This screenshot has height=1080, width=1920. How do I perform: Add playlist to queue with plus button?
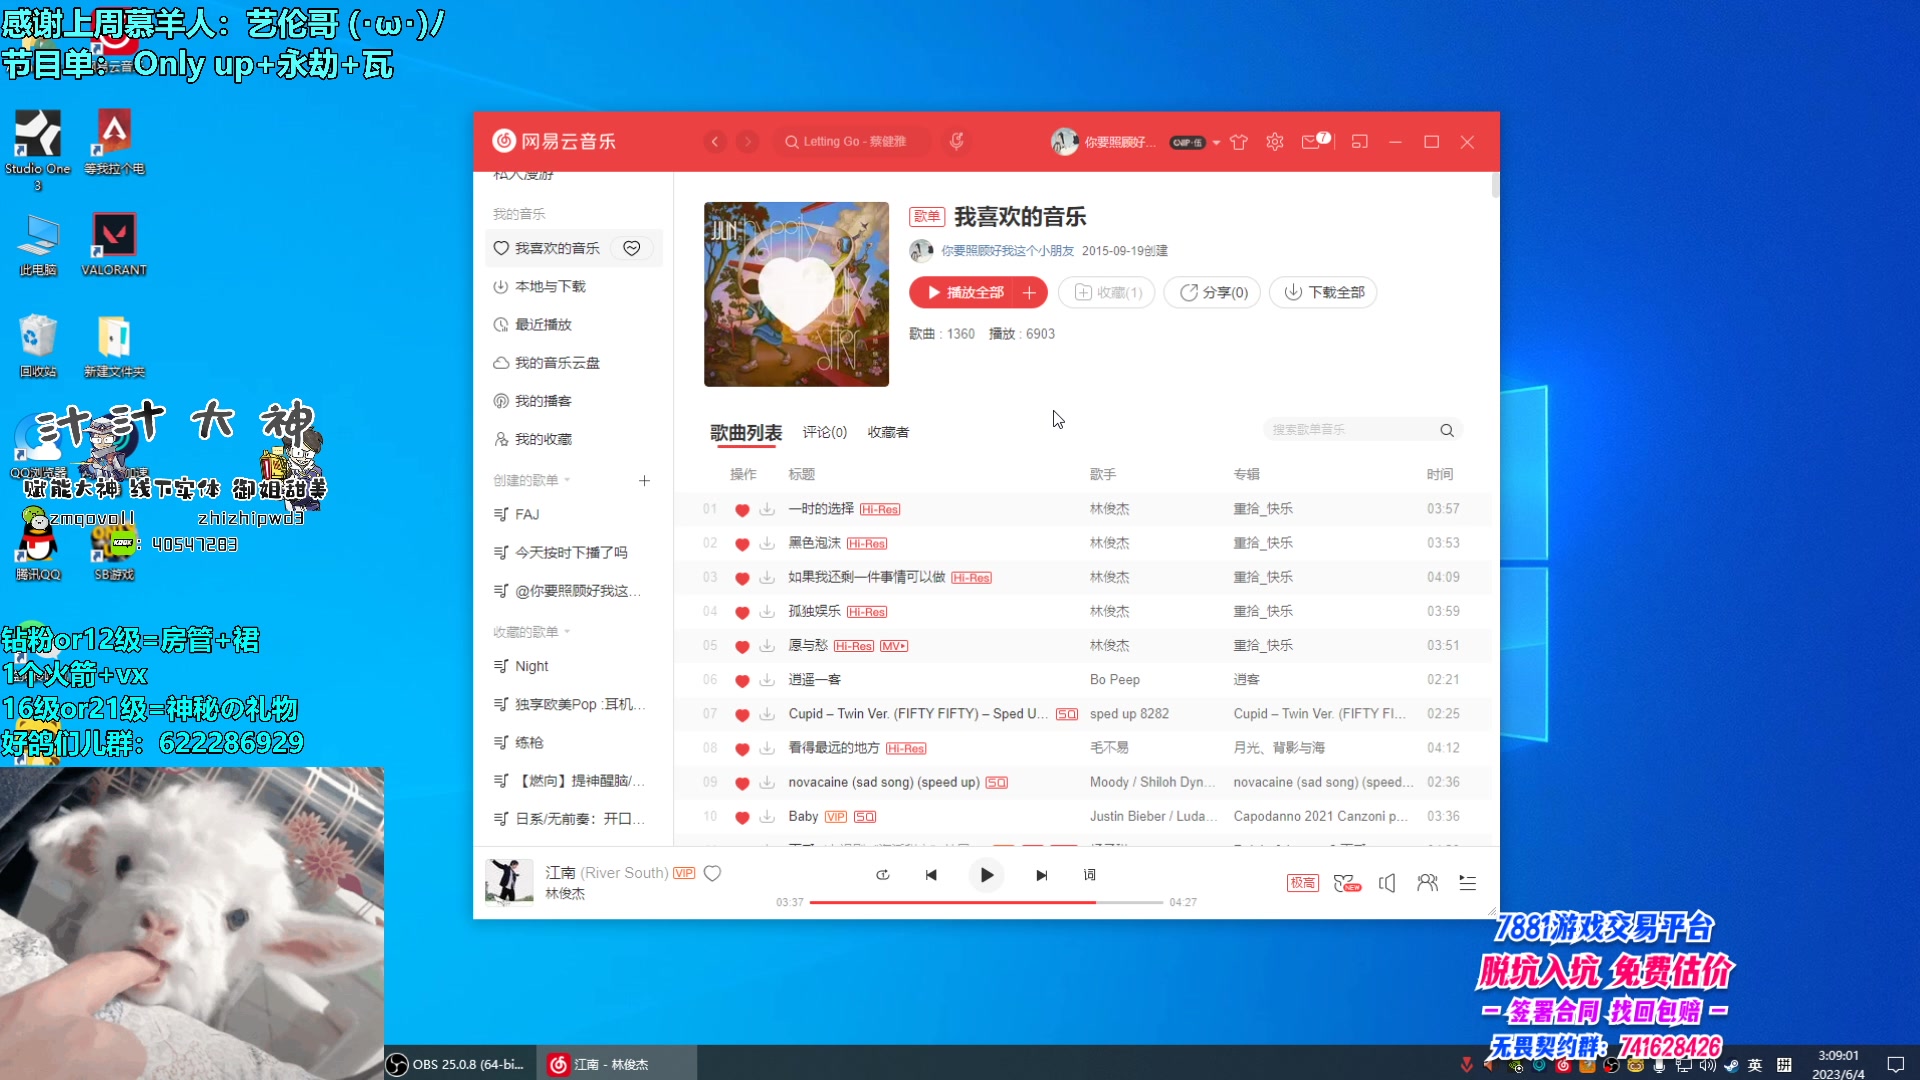tap(1029, 293)
